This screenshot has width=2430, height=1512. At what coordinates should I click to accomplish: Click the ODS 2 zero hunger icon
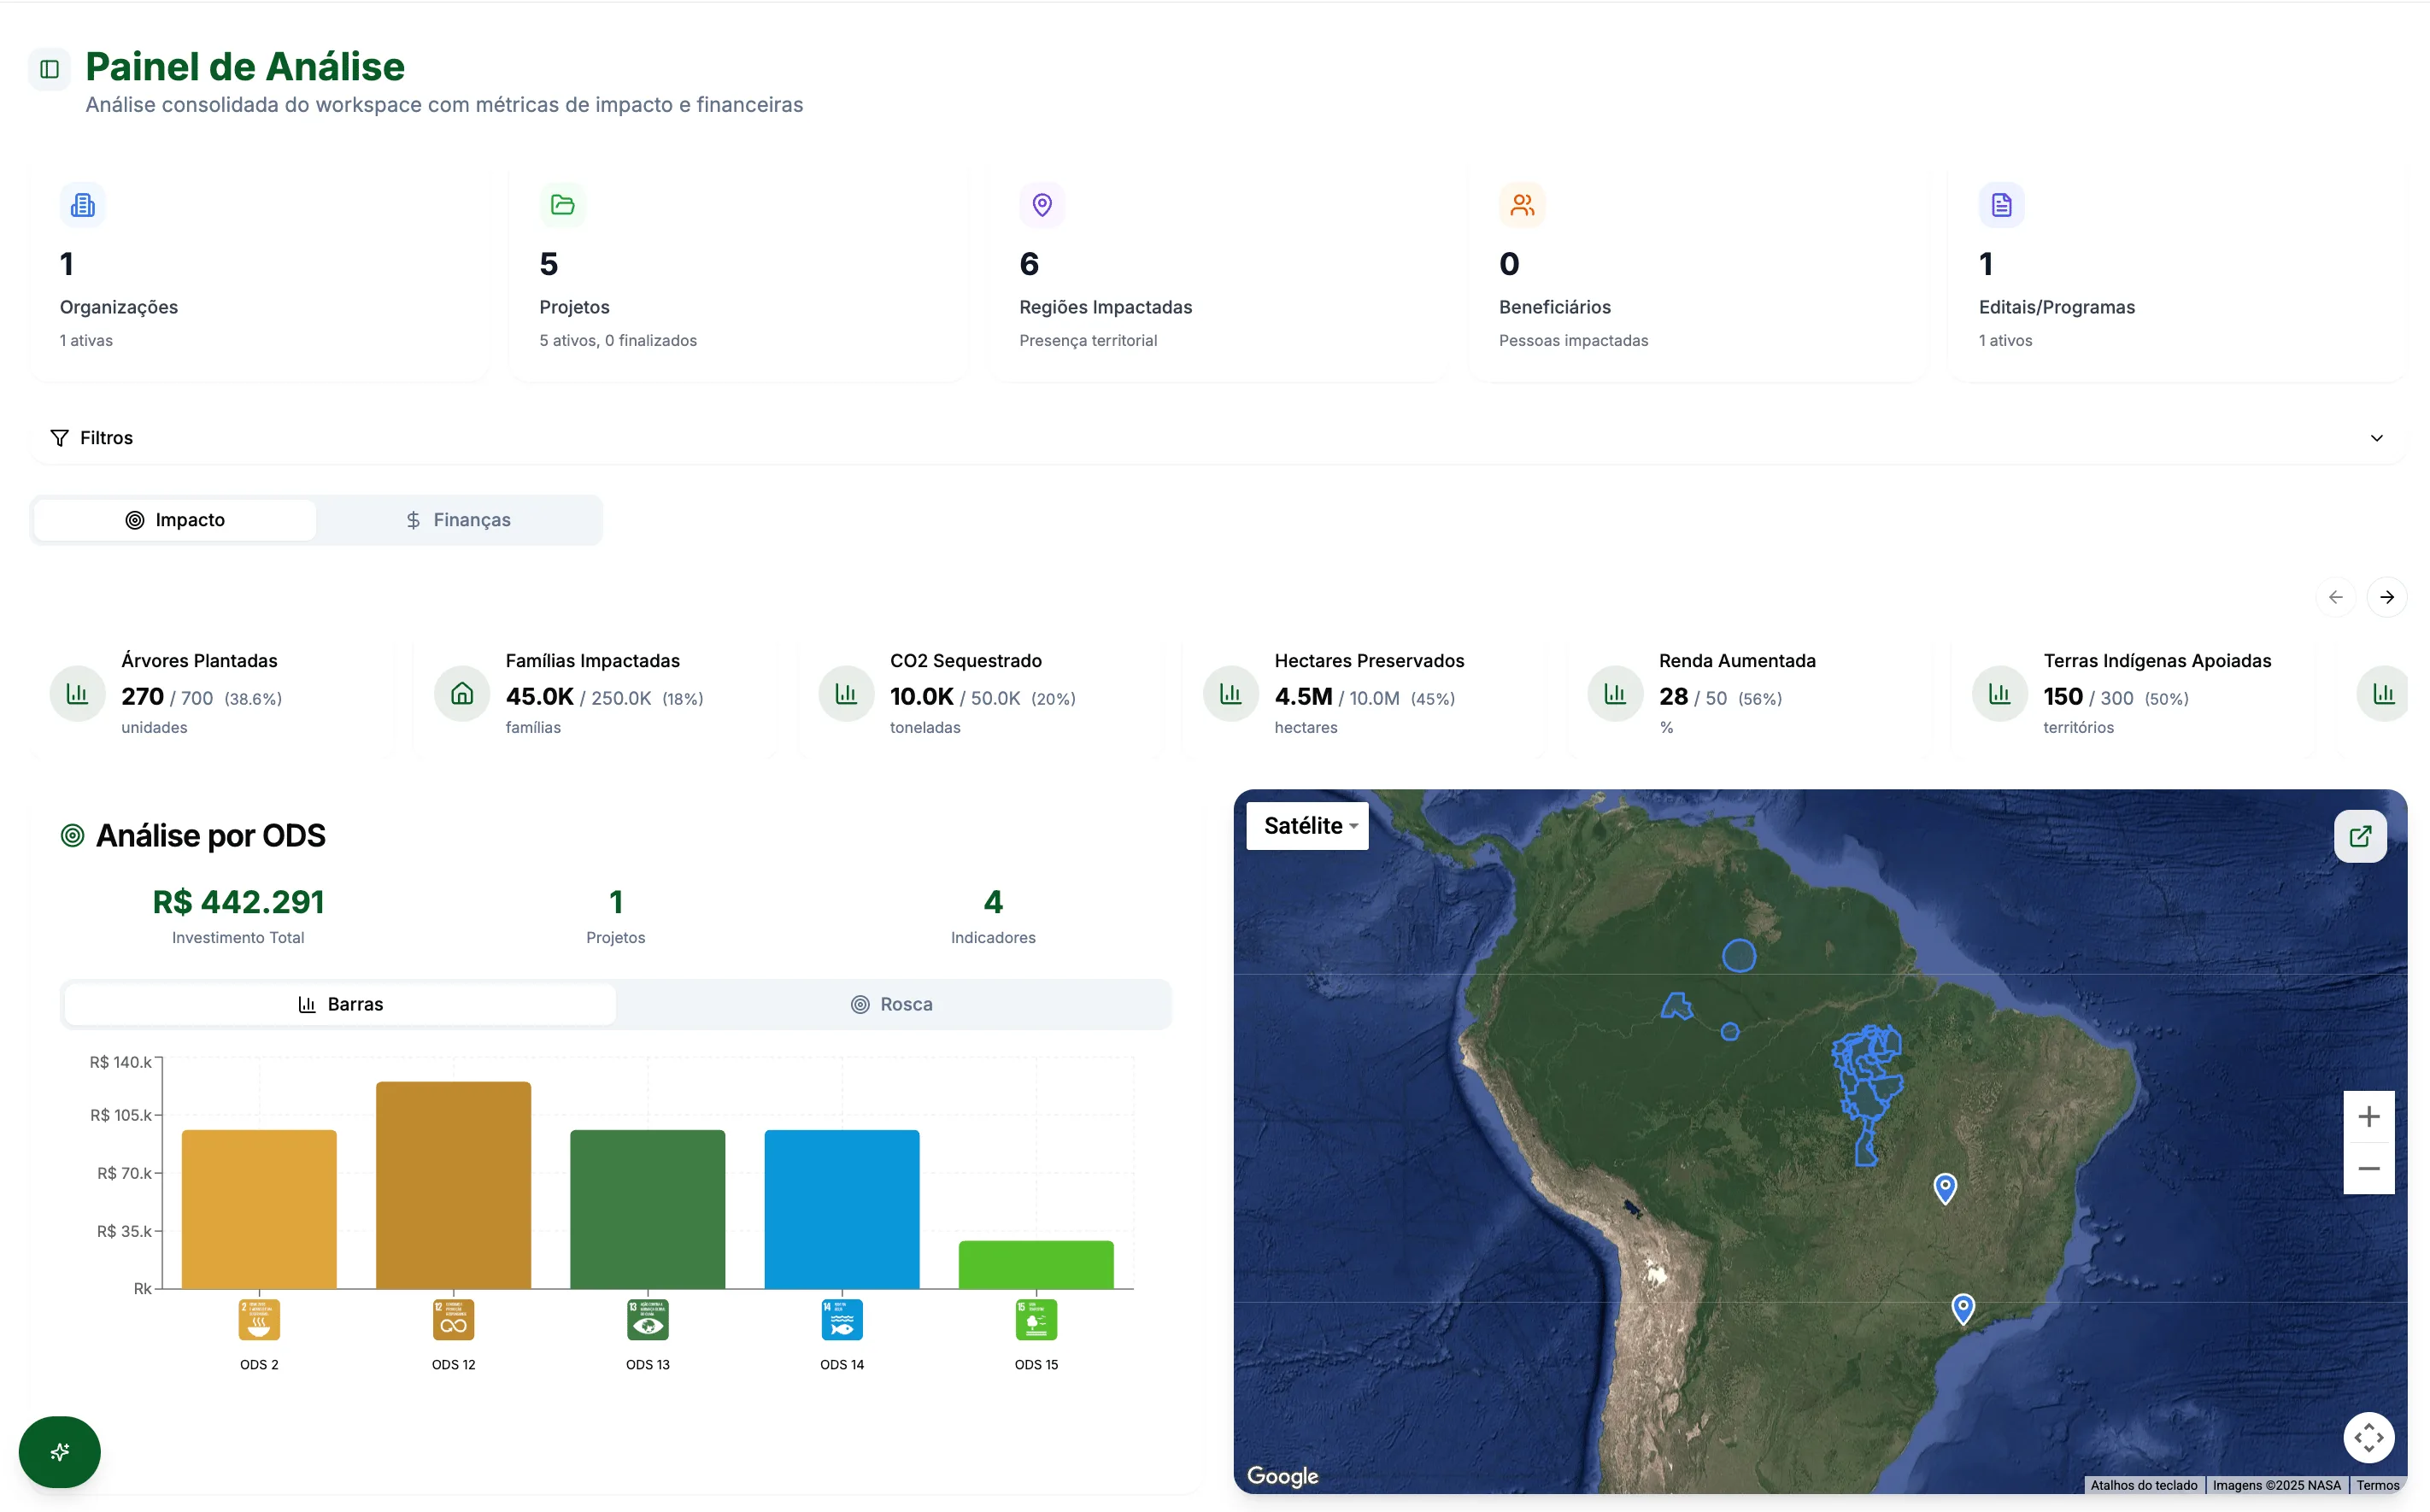pyautogui.click(x=259, y=1319)
